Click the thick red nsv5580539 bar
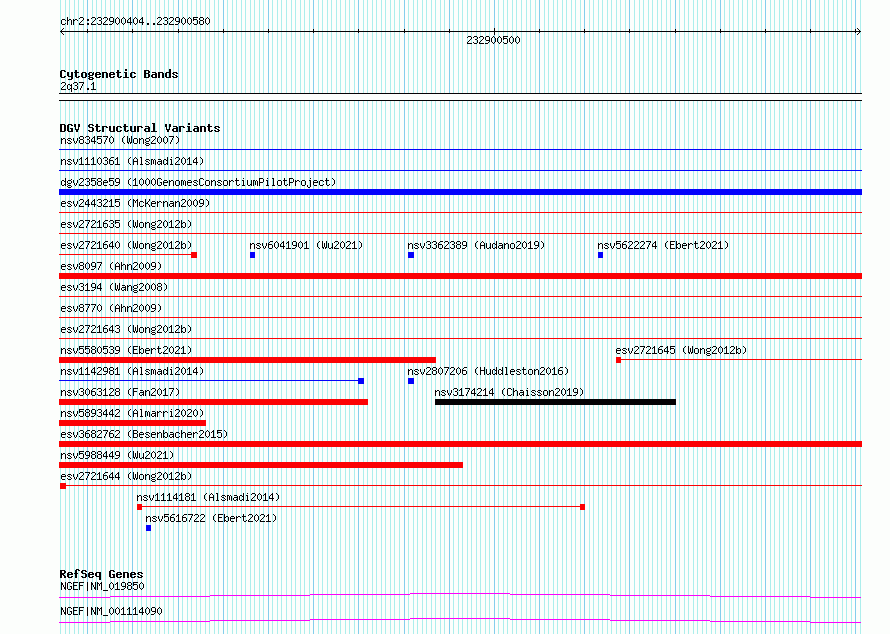 pos(247,360)
